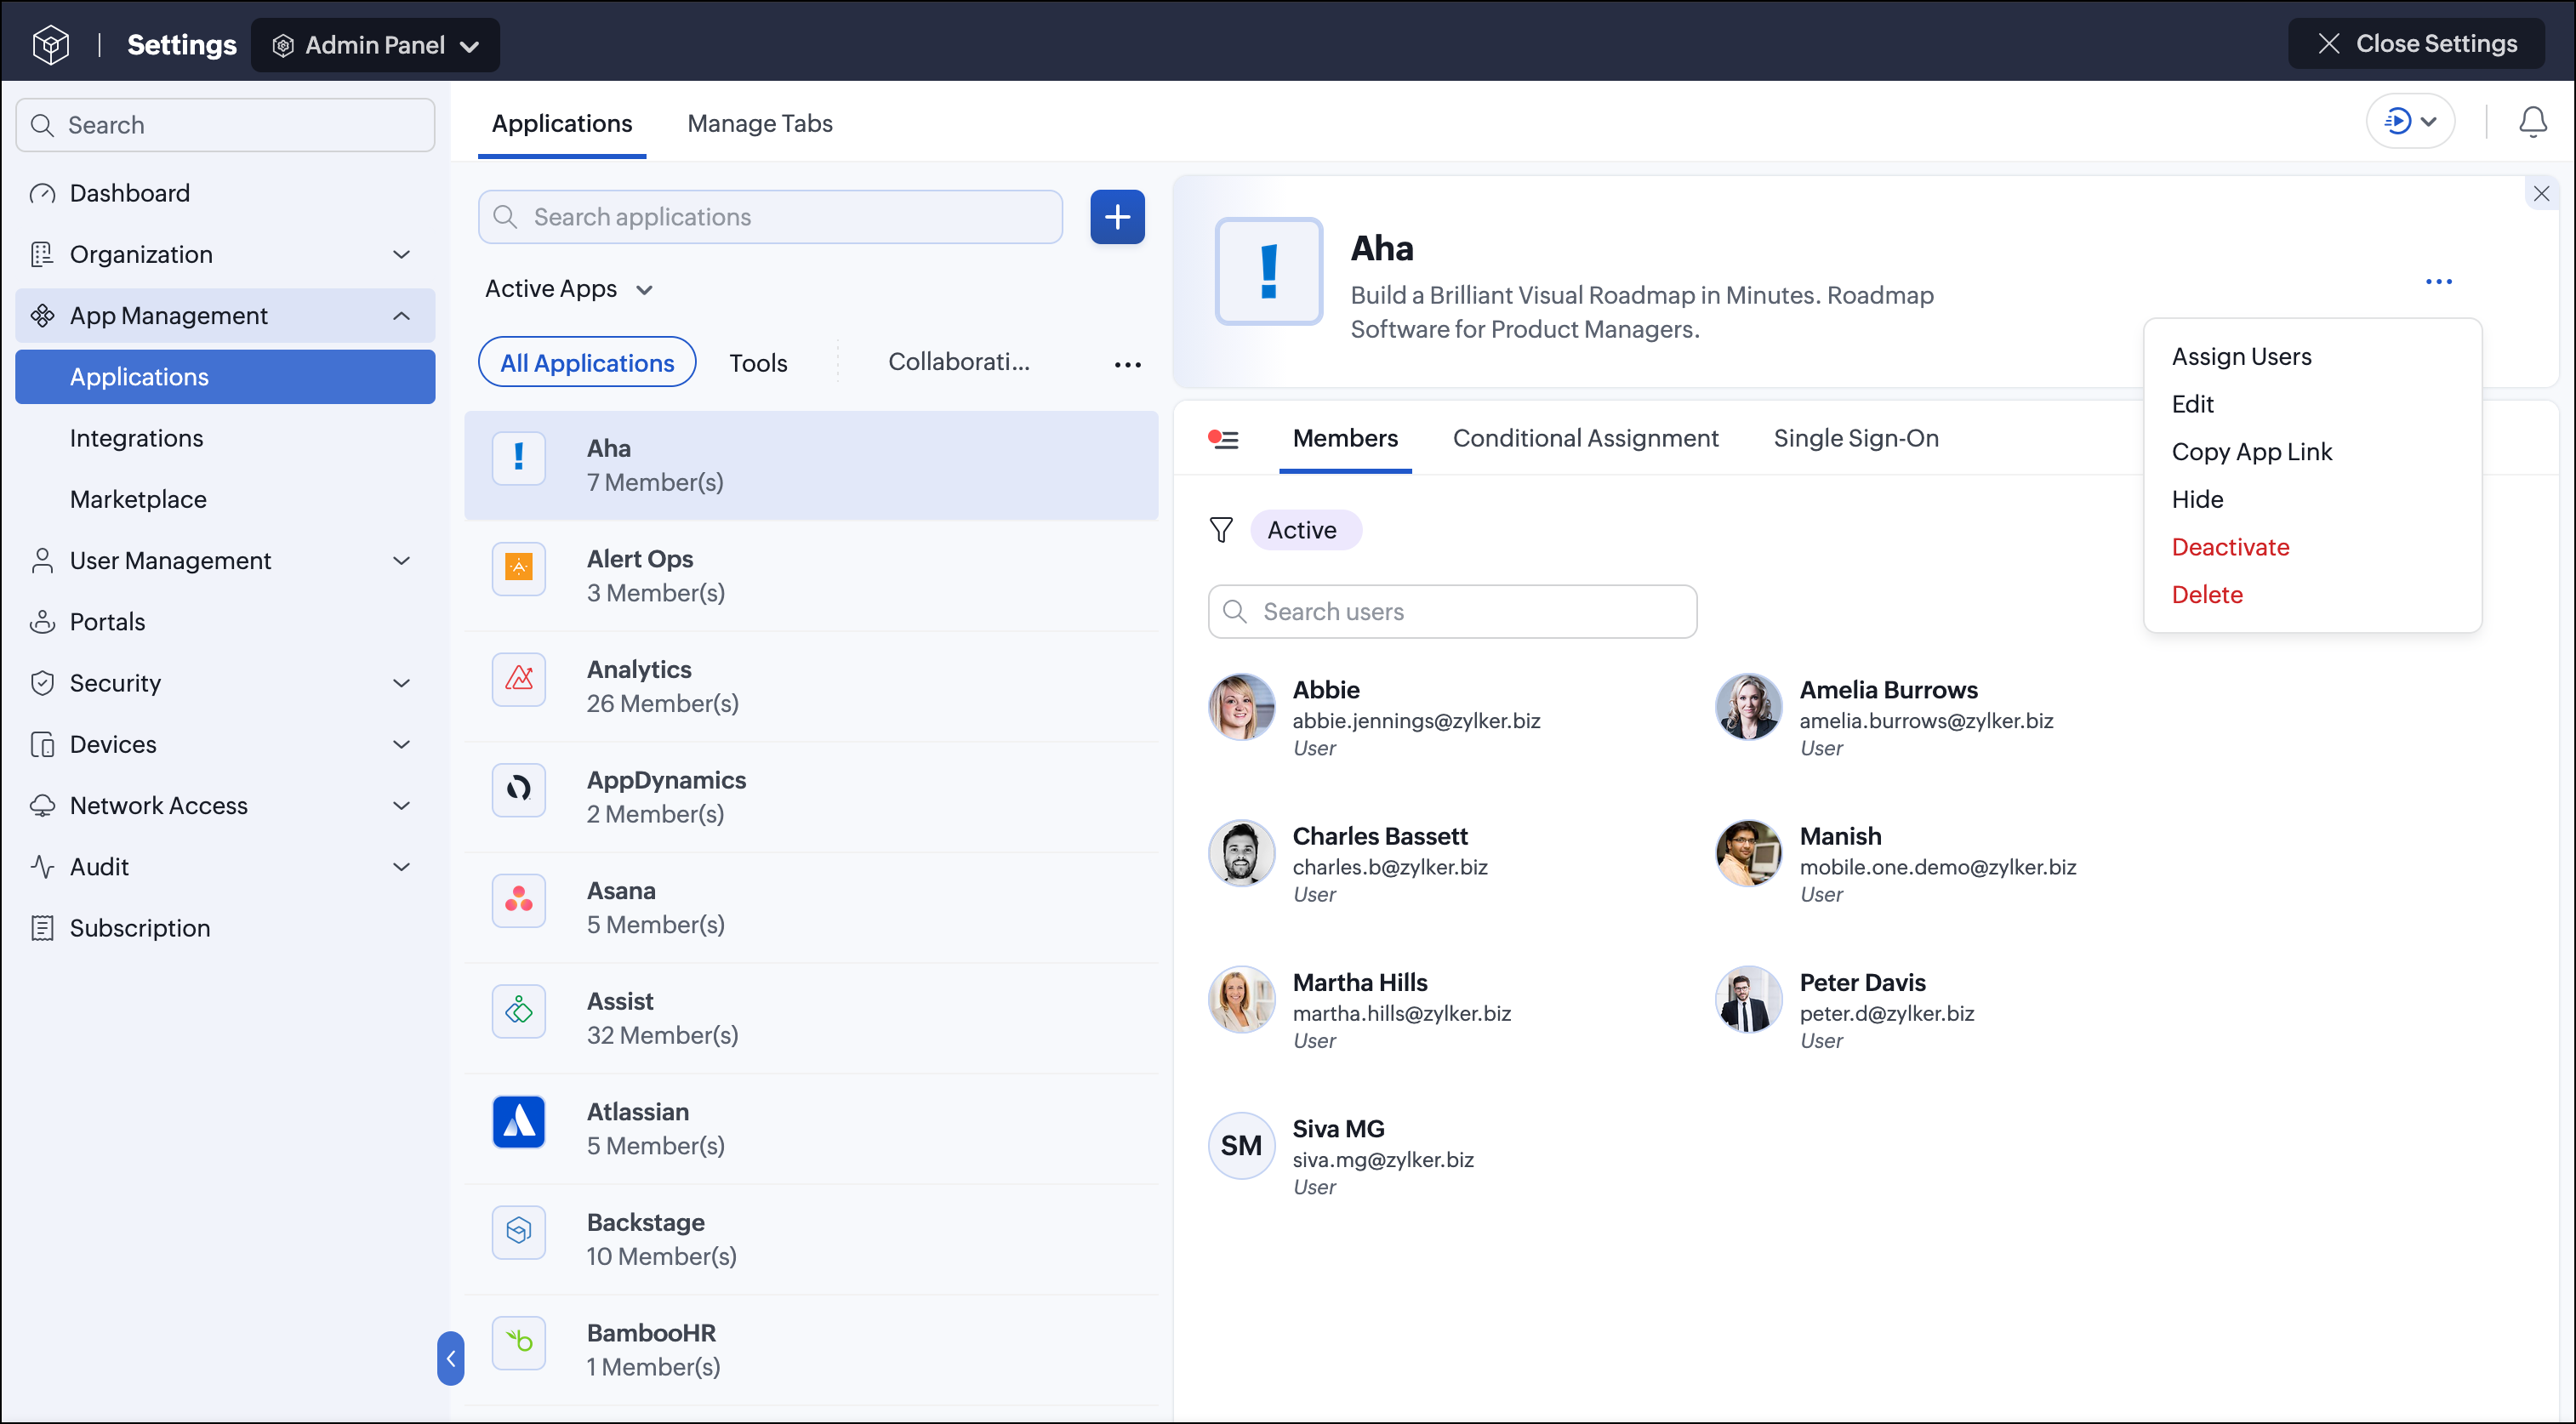This screenshot has height=1424, width=2576.
Task: Click the large Aha logo thumbnail
Action: pyautogui.click(x=1269, y=271)
